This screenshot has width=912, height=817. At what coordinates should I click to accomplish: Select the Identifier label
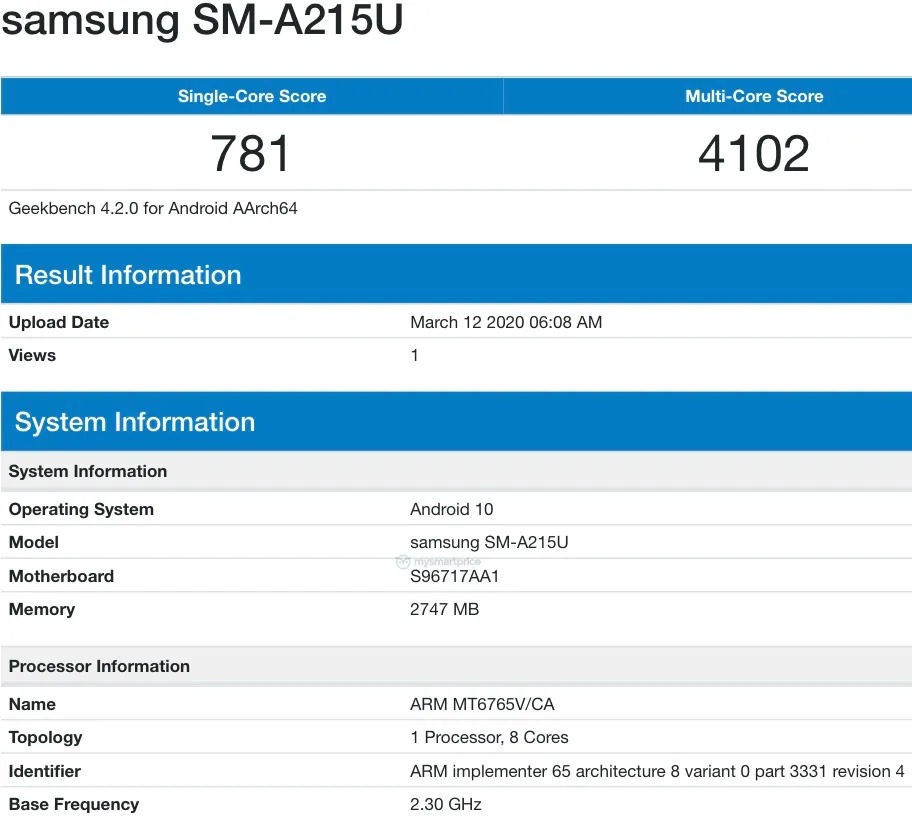pos(45,771)
